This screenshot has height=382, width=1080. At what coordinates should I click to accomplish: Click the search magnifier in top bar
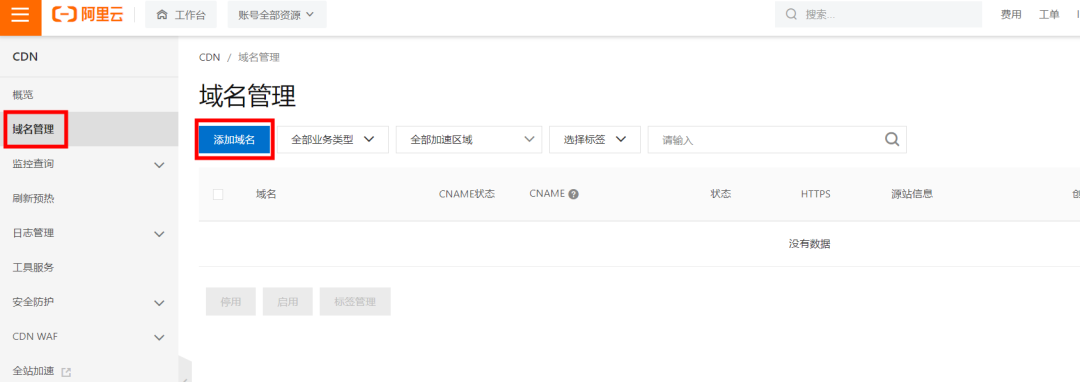pos(791,14)
